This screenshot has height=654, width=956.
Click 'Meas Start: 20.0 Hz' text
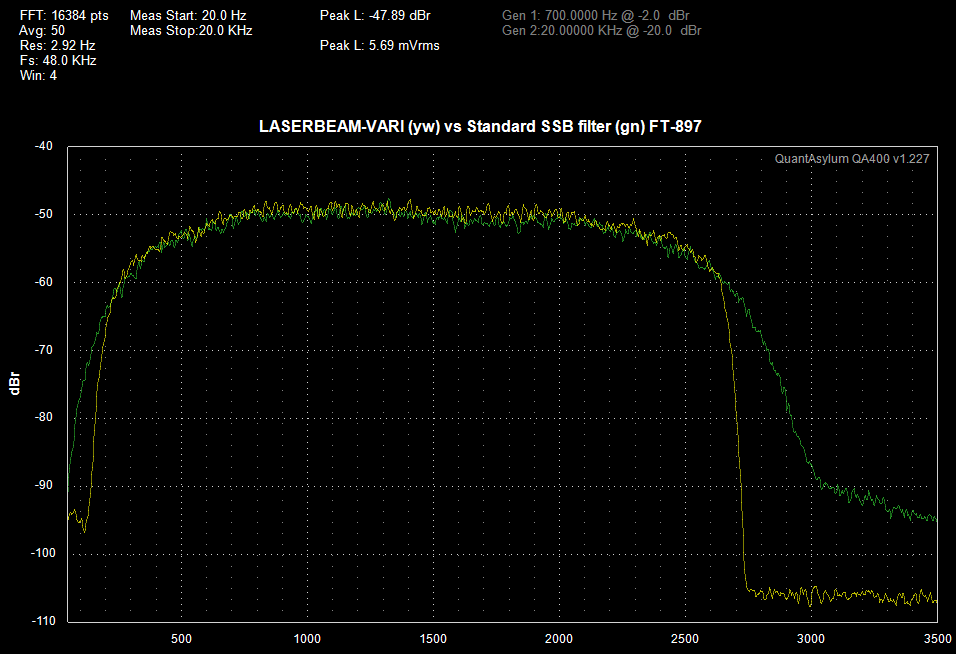point(188,16)
